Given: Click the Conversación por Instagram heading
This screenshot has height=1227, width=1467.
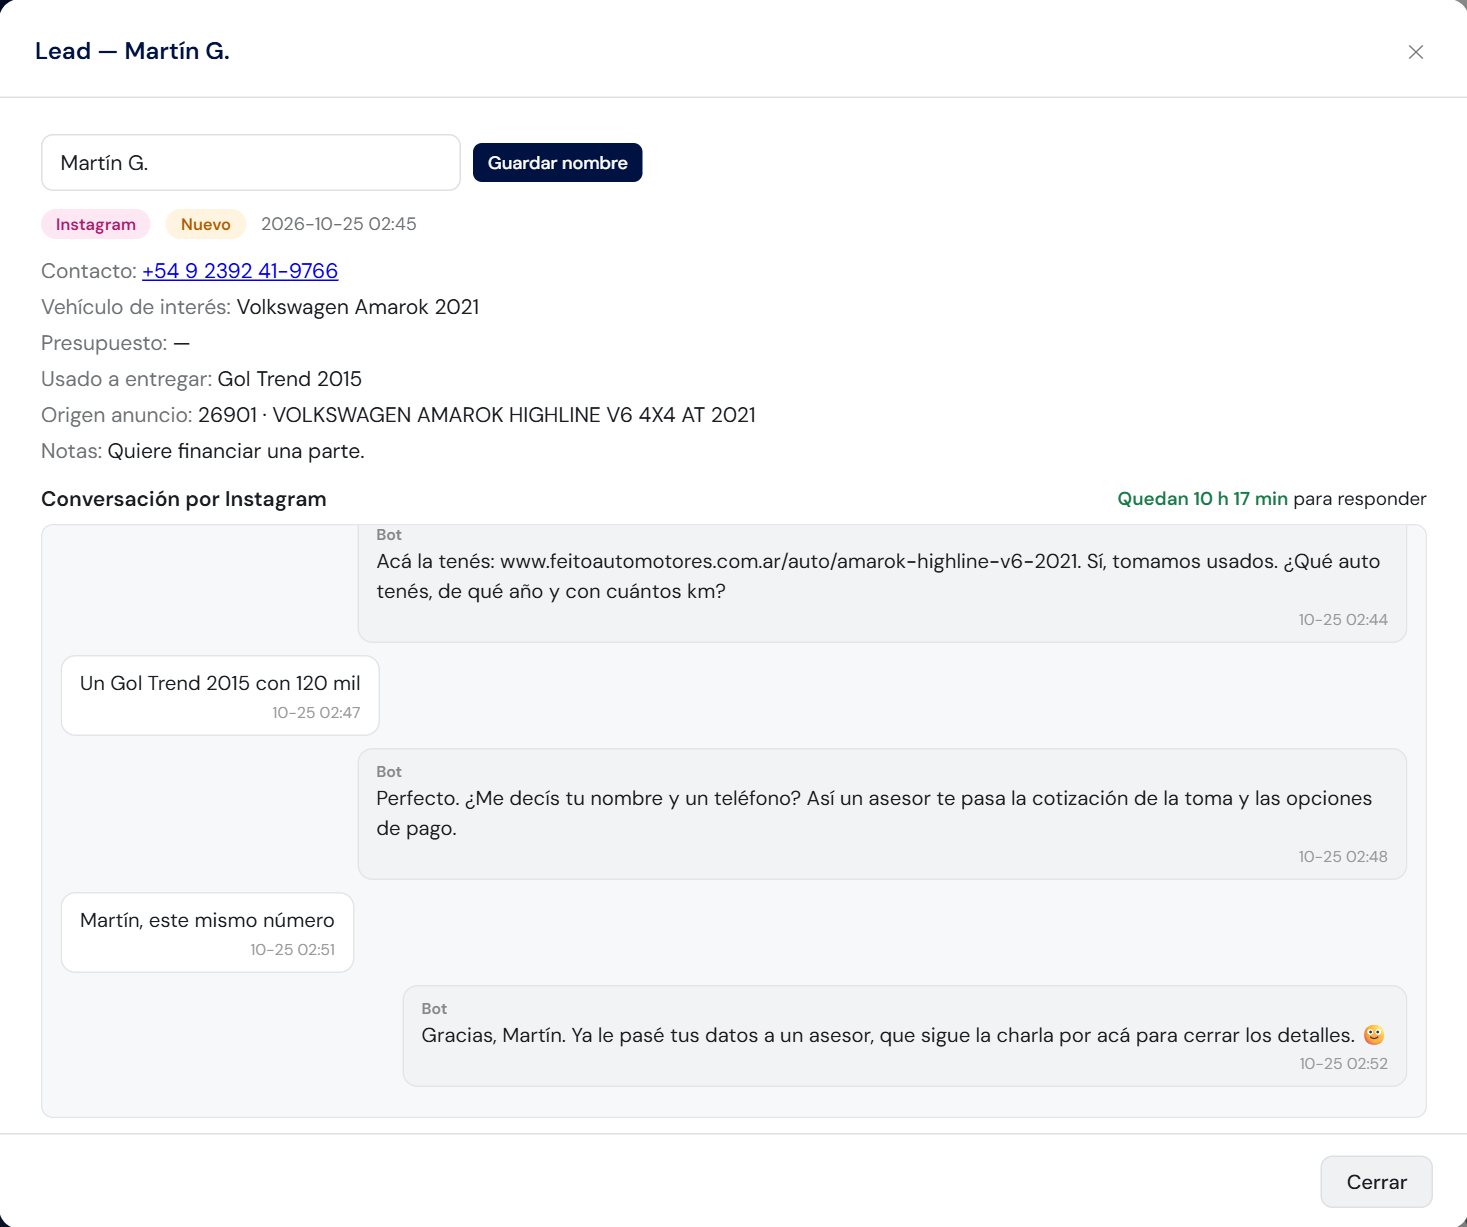Looking at the screenshot, I should [184, 499].
